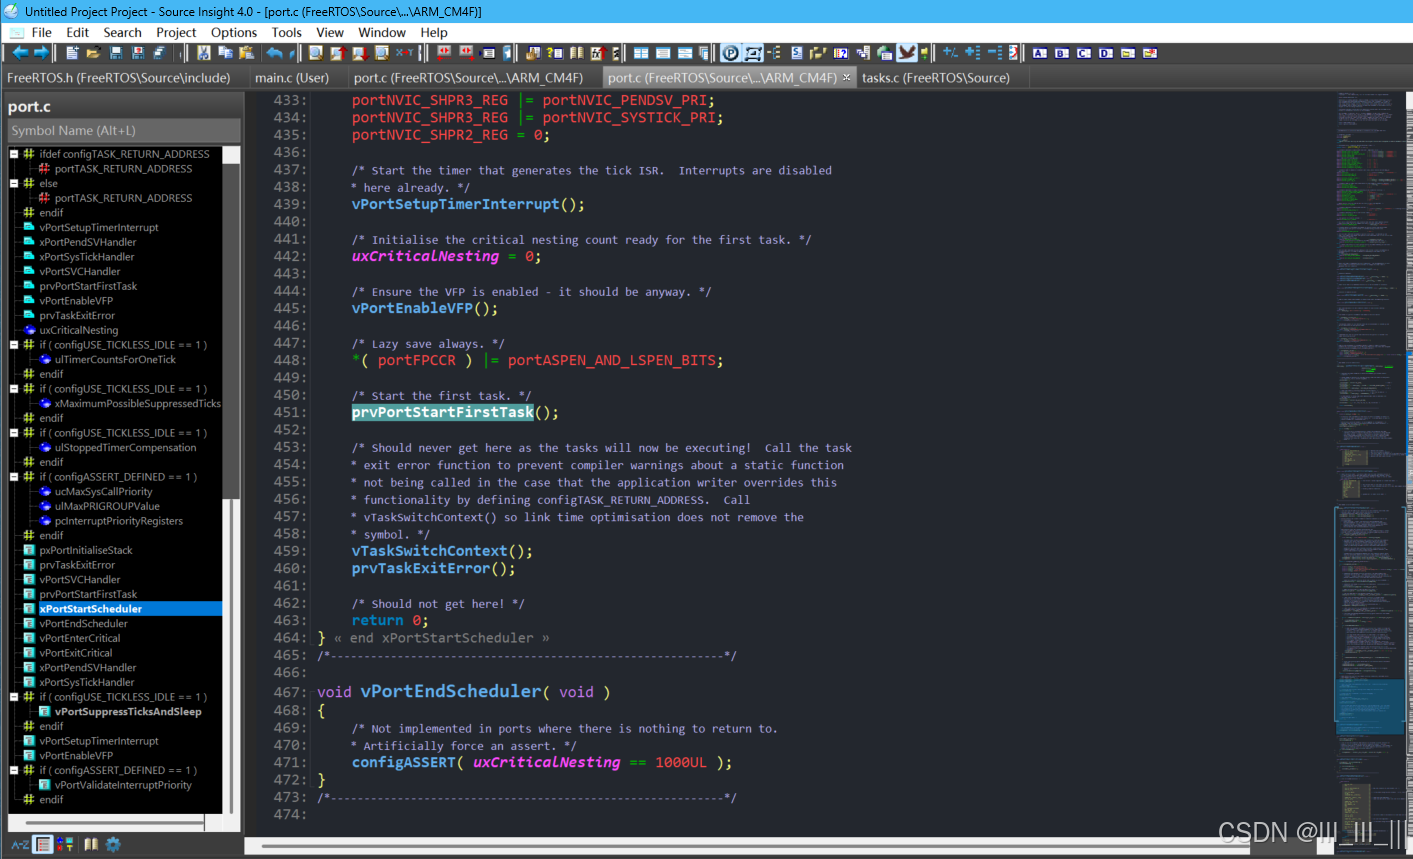Collapse ifdef configTASK_RETURN_ADDRESS node
Image resolution: width=1413 pixels, height=859 pixels.
click(14, 154)
